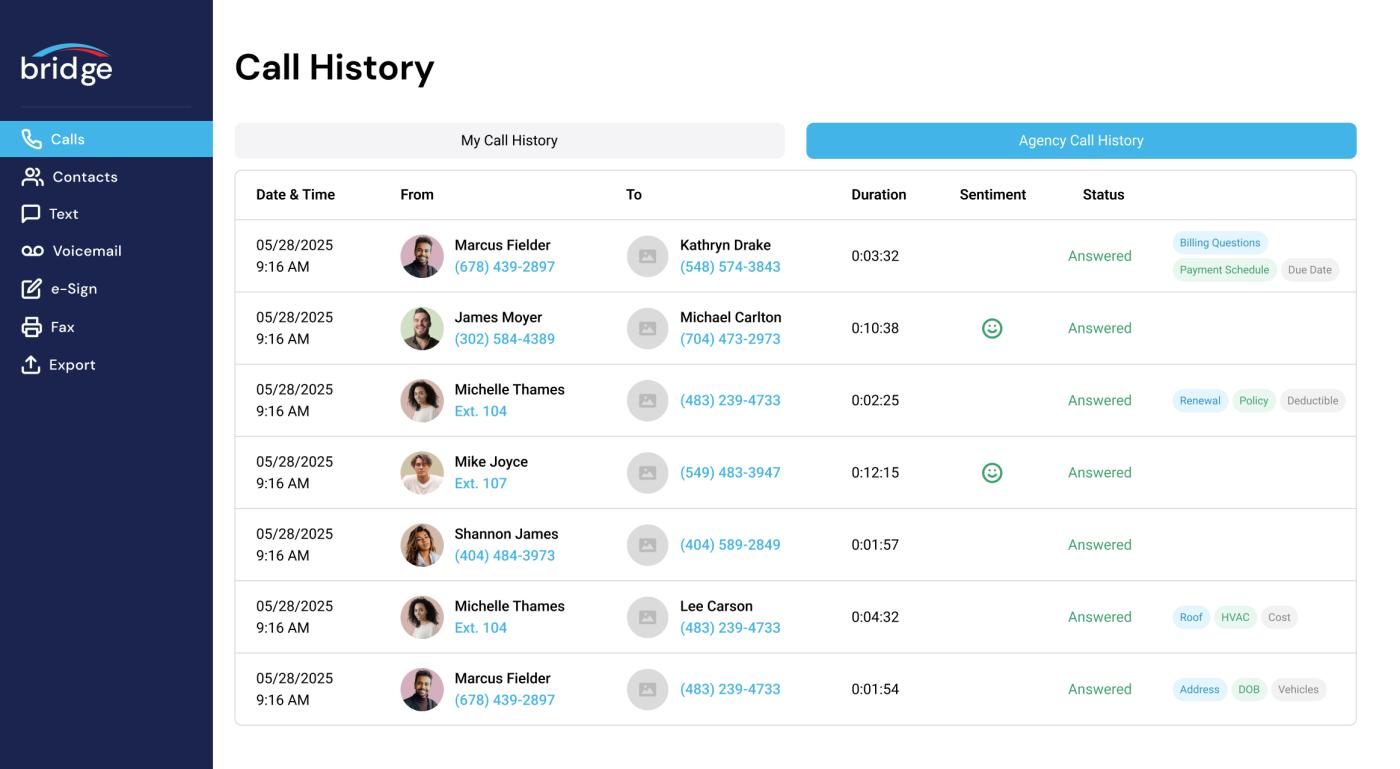Click the bridge logo at the top left
Screen dimensions: 1400x769
[67, 65]
